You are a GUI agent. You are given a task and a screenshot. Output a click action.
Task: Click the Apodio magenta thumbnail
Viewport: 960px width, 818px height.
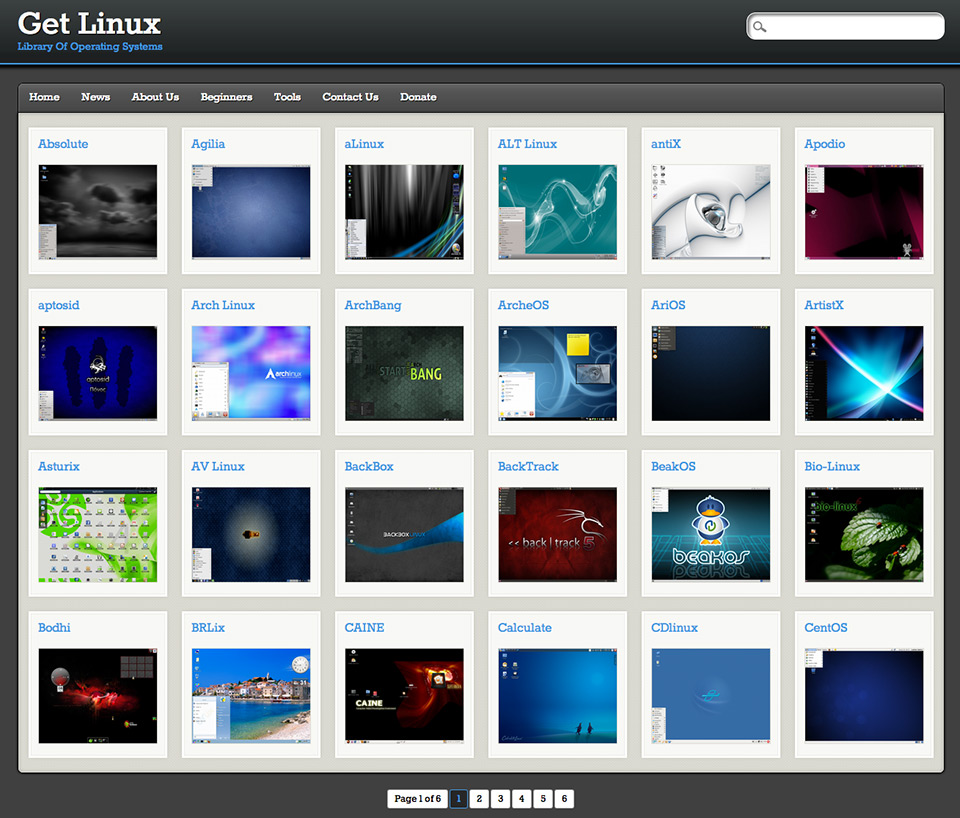(864, 212)
